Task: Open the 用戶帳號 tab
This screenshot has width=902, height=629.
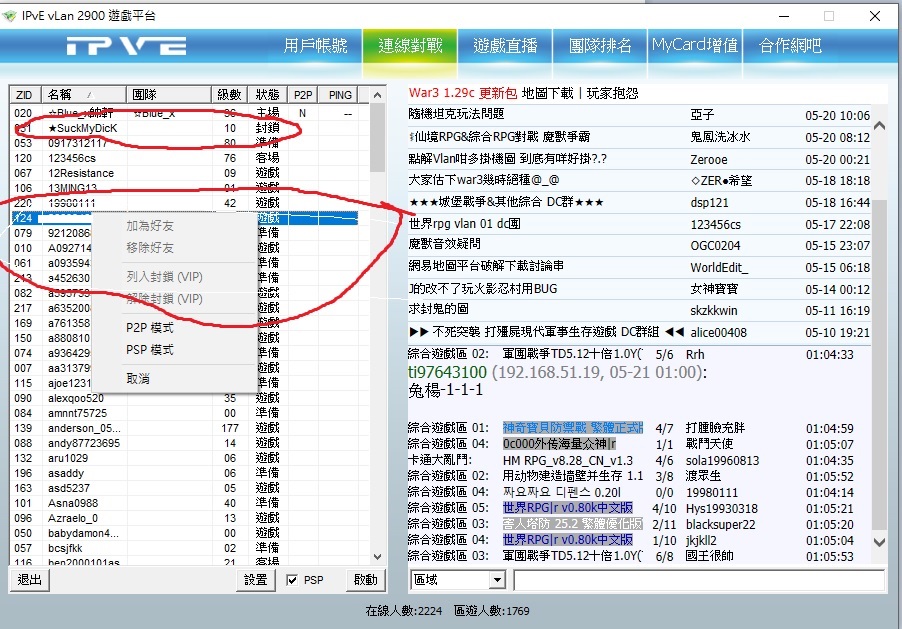Action: tap(315, 45)
